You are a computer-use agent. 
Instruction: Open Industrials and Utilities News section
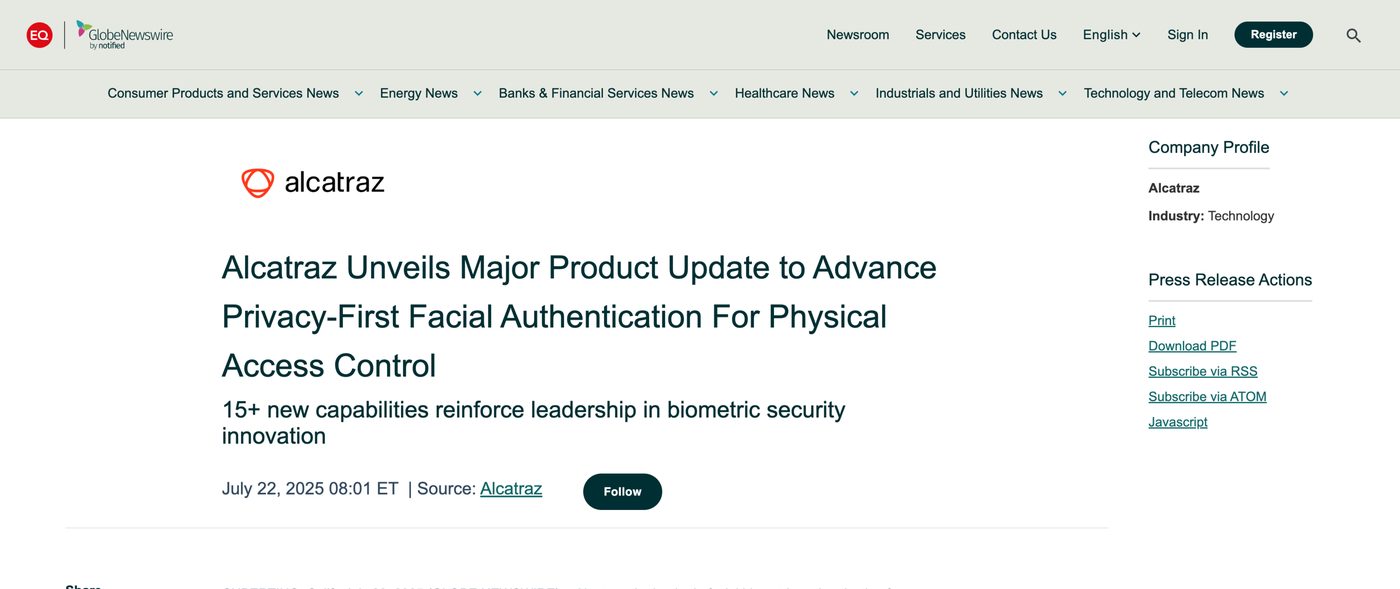pyautogui.click(x=958, y=93)
